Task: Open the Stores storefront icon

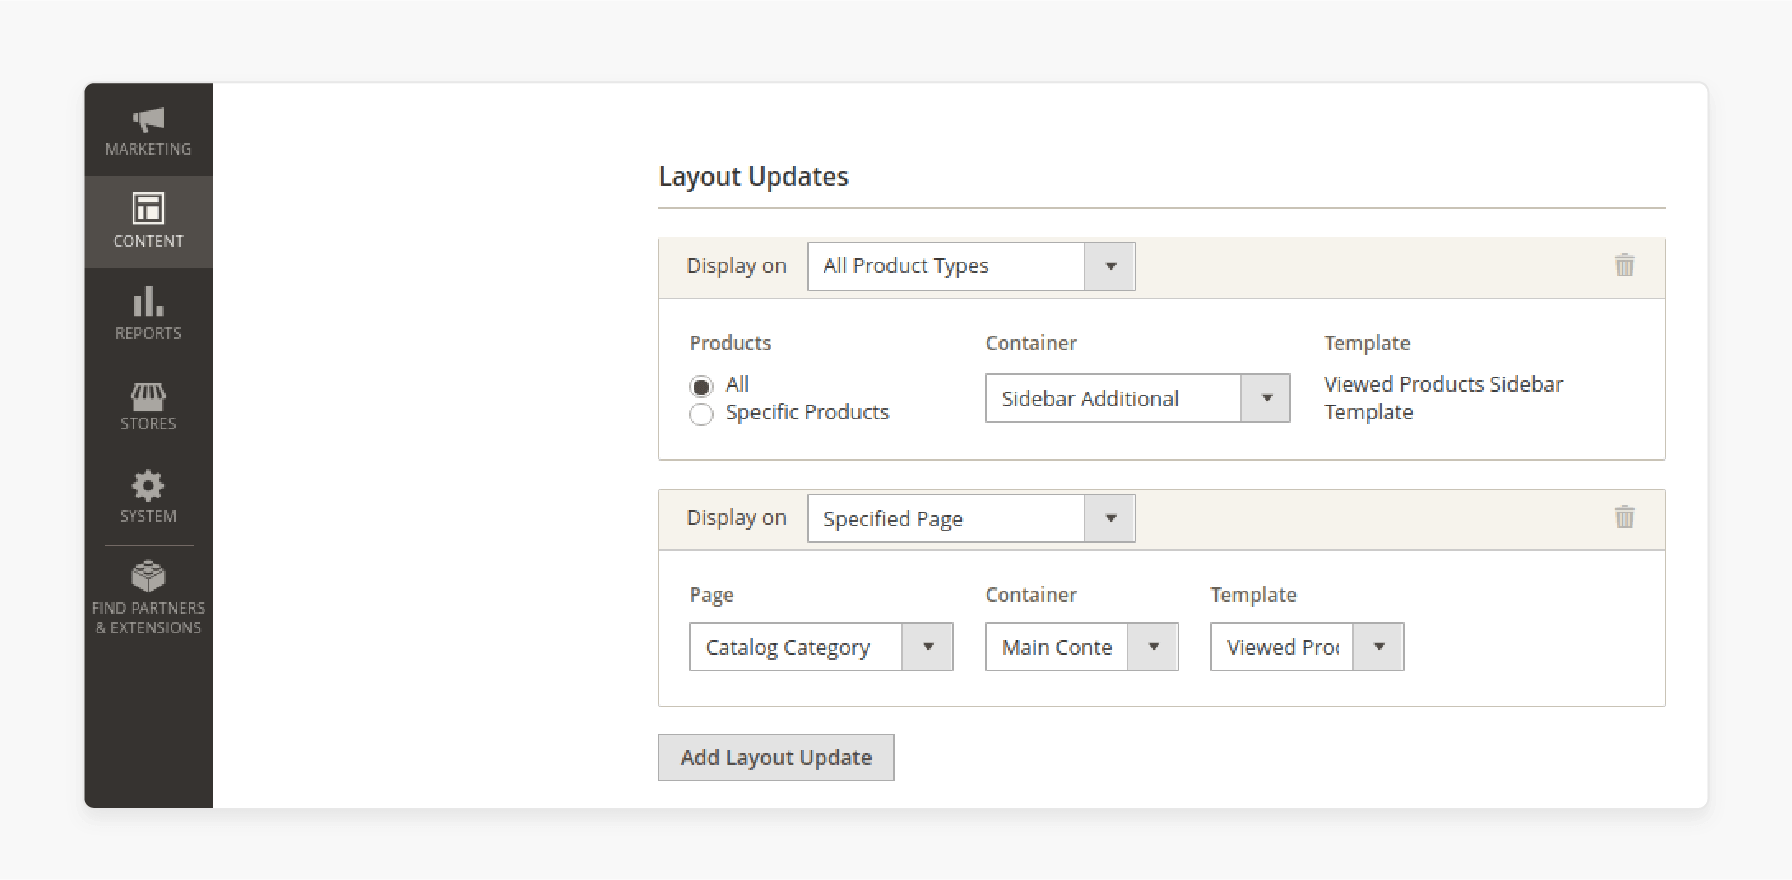Action: pyautogui.click(x=148, y=396)
